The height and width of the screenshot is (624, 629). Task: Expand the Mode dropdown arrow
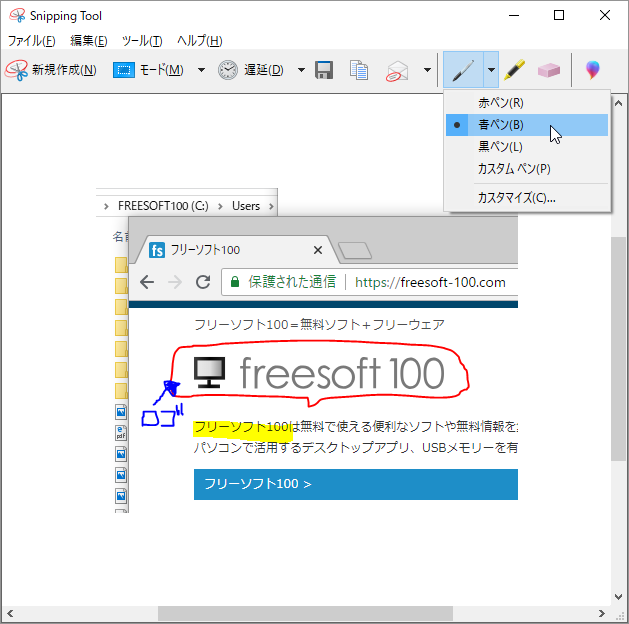201,70
